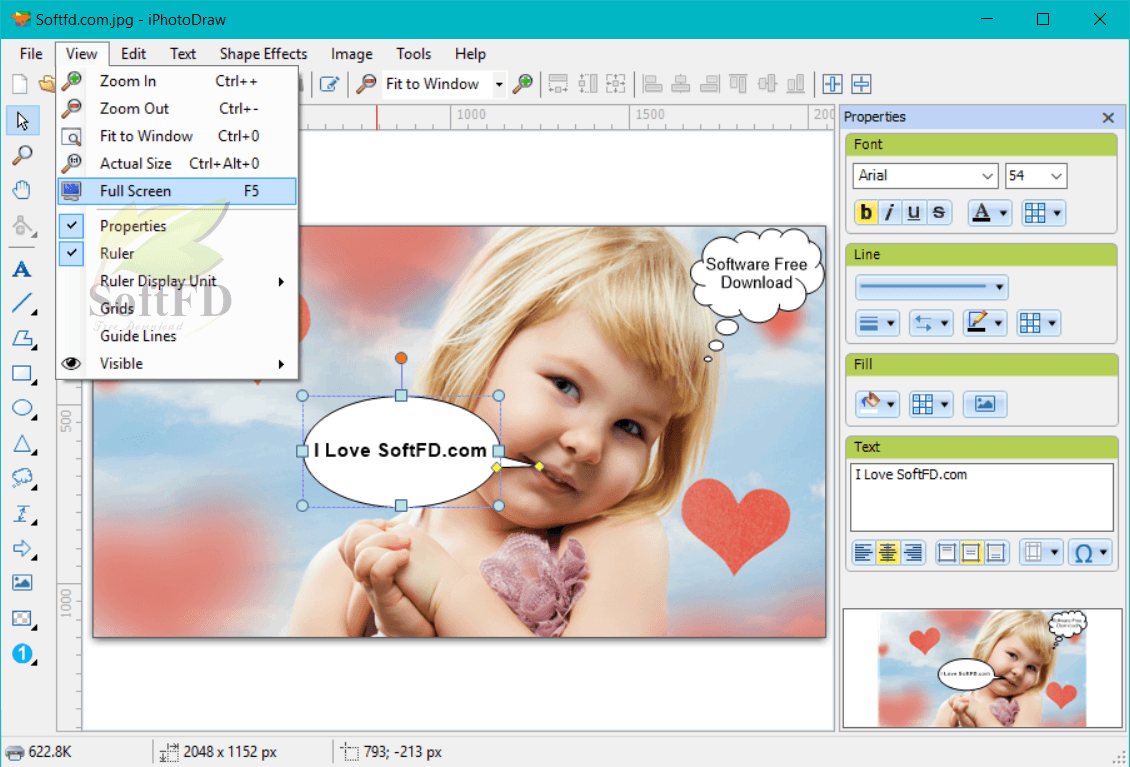Screen dimensions: 1130x767
Task: Open the Image menu
Action: tap(352, 54)
